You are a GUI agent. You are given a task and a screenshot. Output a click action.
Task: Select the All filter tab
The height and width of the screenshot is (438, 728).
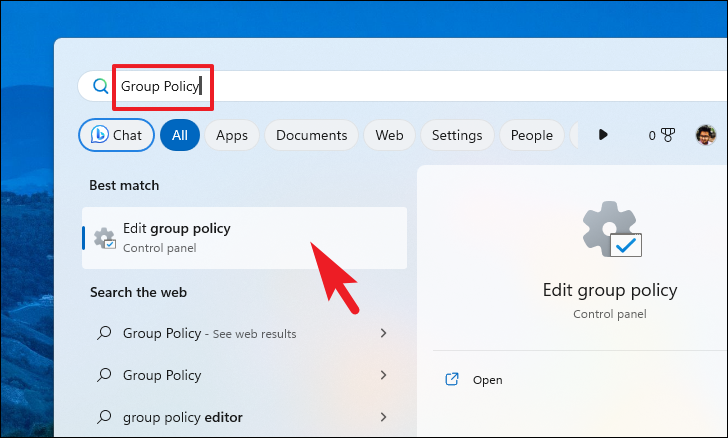(x=180, y=135)
